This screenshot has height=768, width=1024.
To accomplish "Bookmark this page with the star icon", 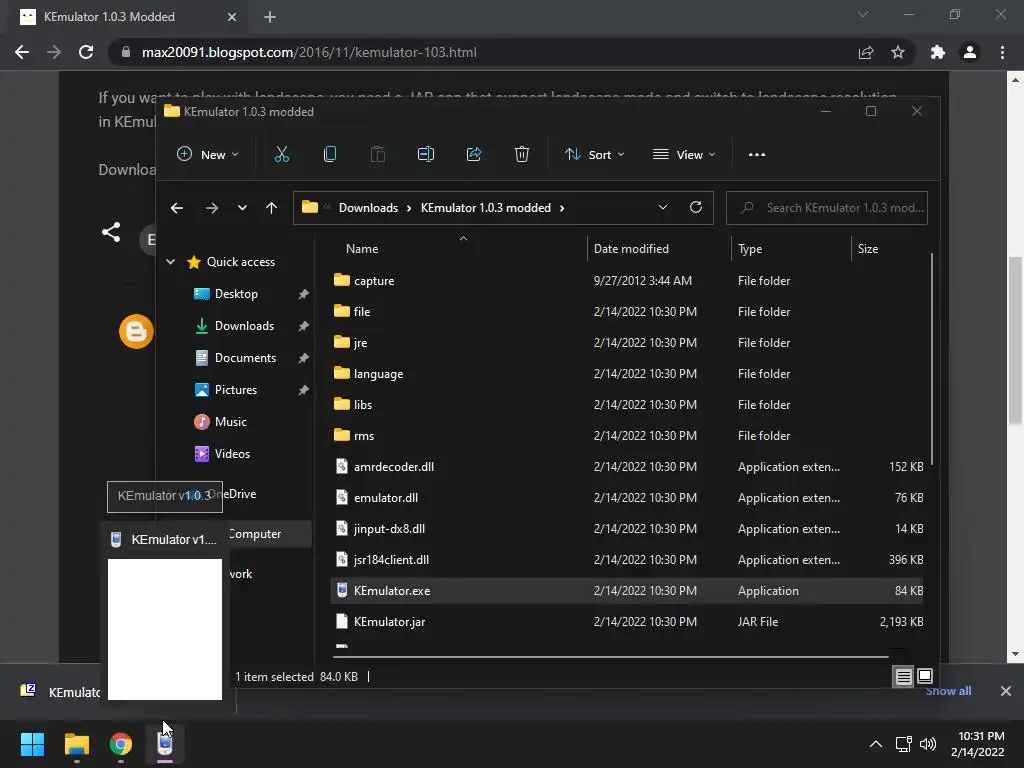I will click(898, 52).
